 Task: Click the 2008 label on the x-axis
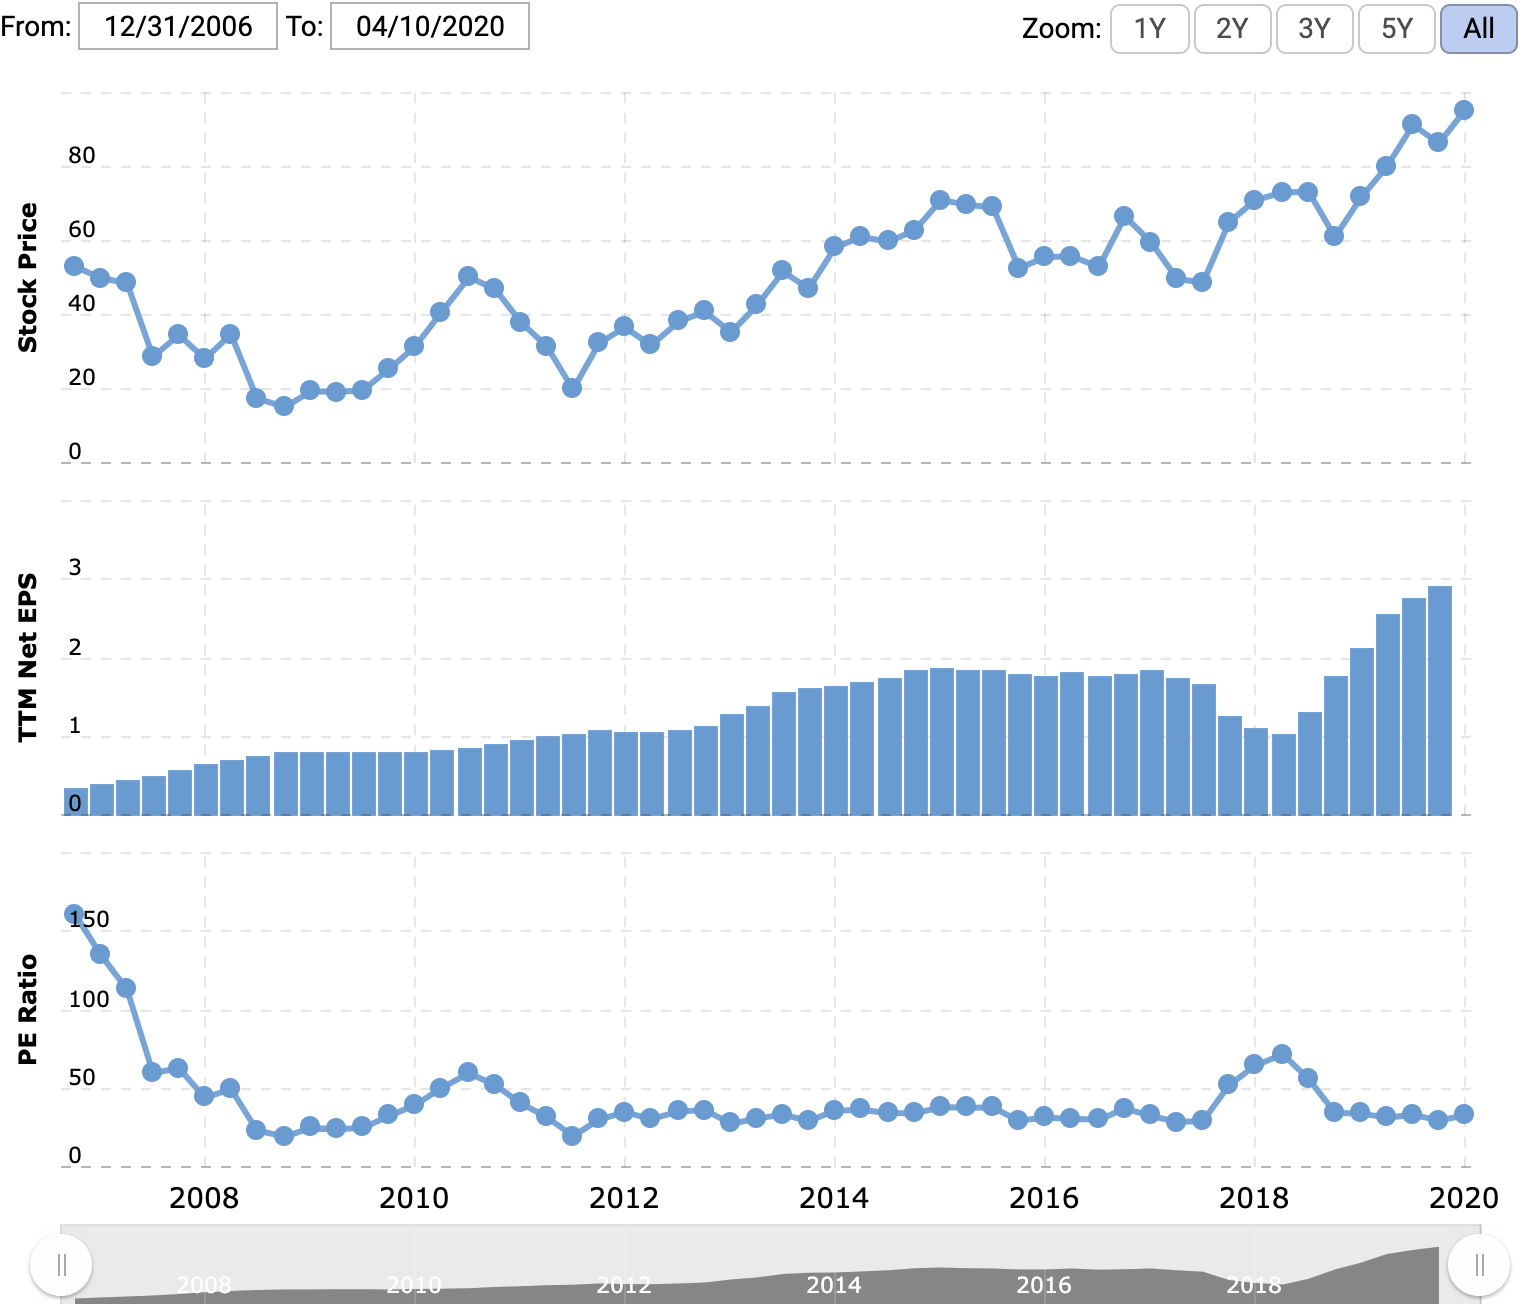pos(204,1198)
